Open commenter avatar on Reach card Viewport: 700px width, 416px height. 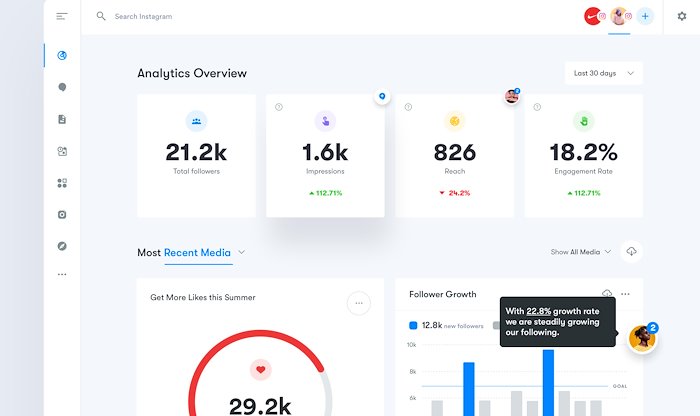(512, 96)
